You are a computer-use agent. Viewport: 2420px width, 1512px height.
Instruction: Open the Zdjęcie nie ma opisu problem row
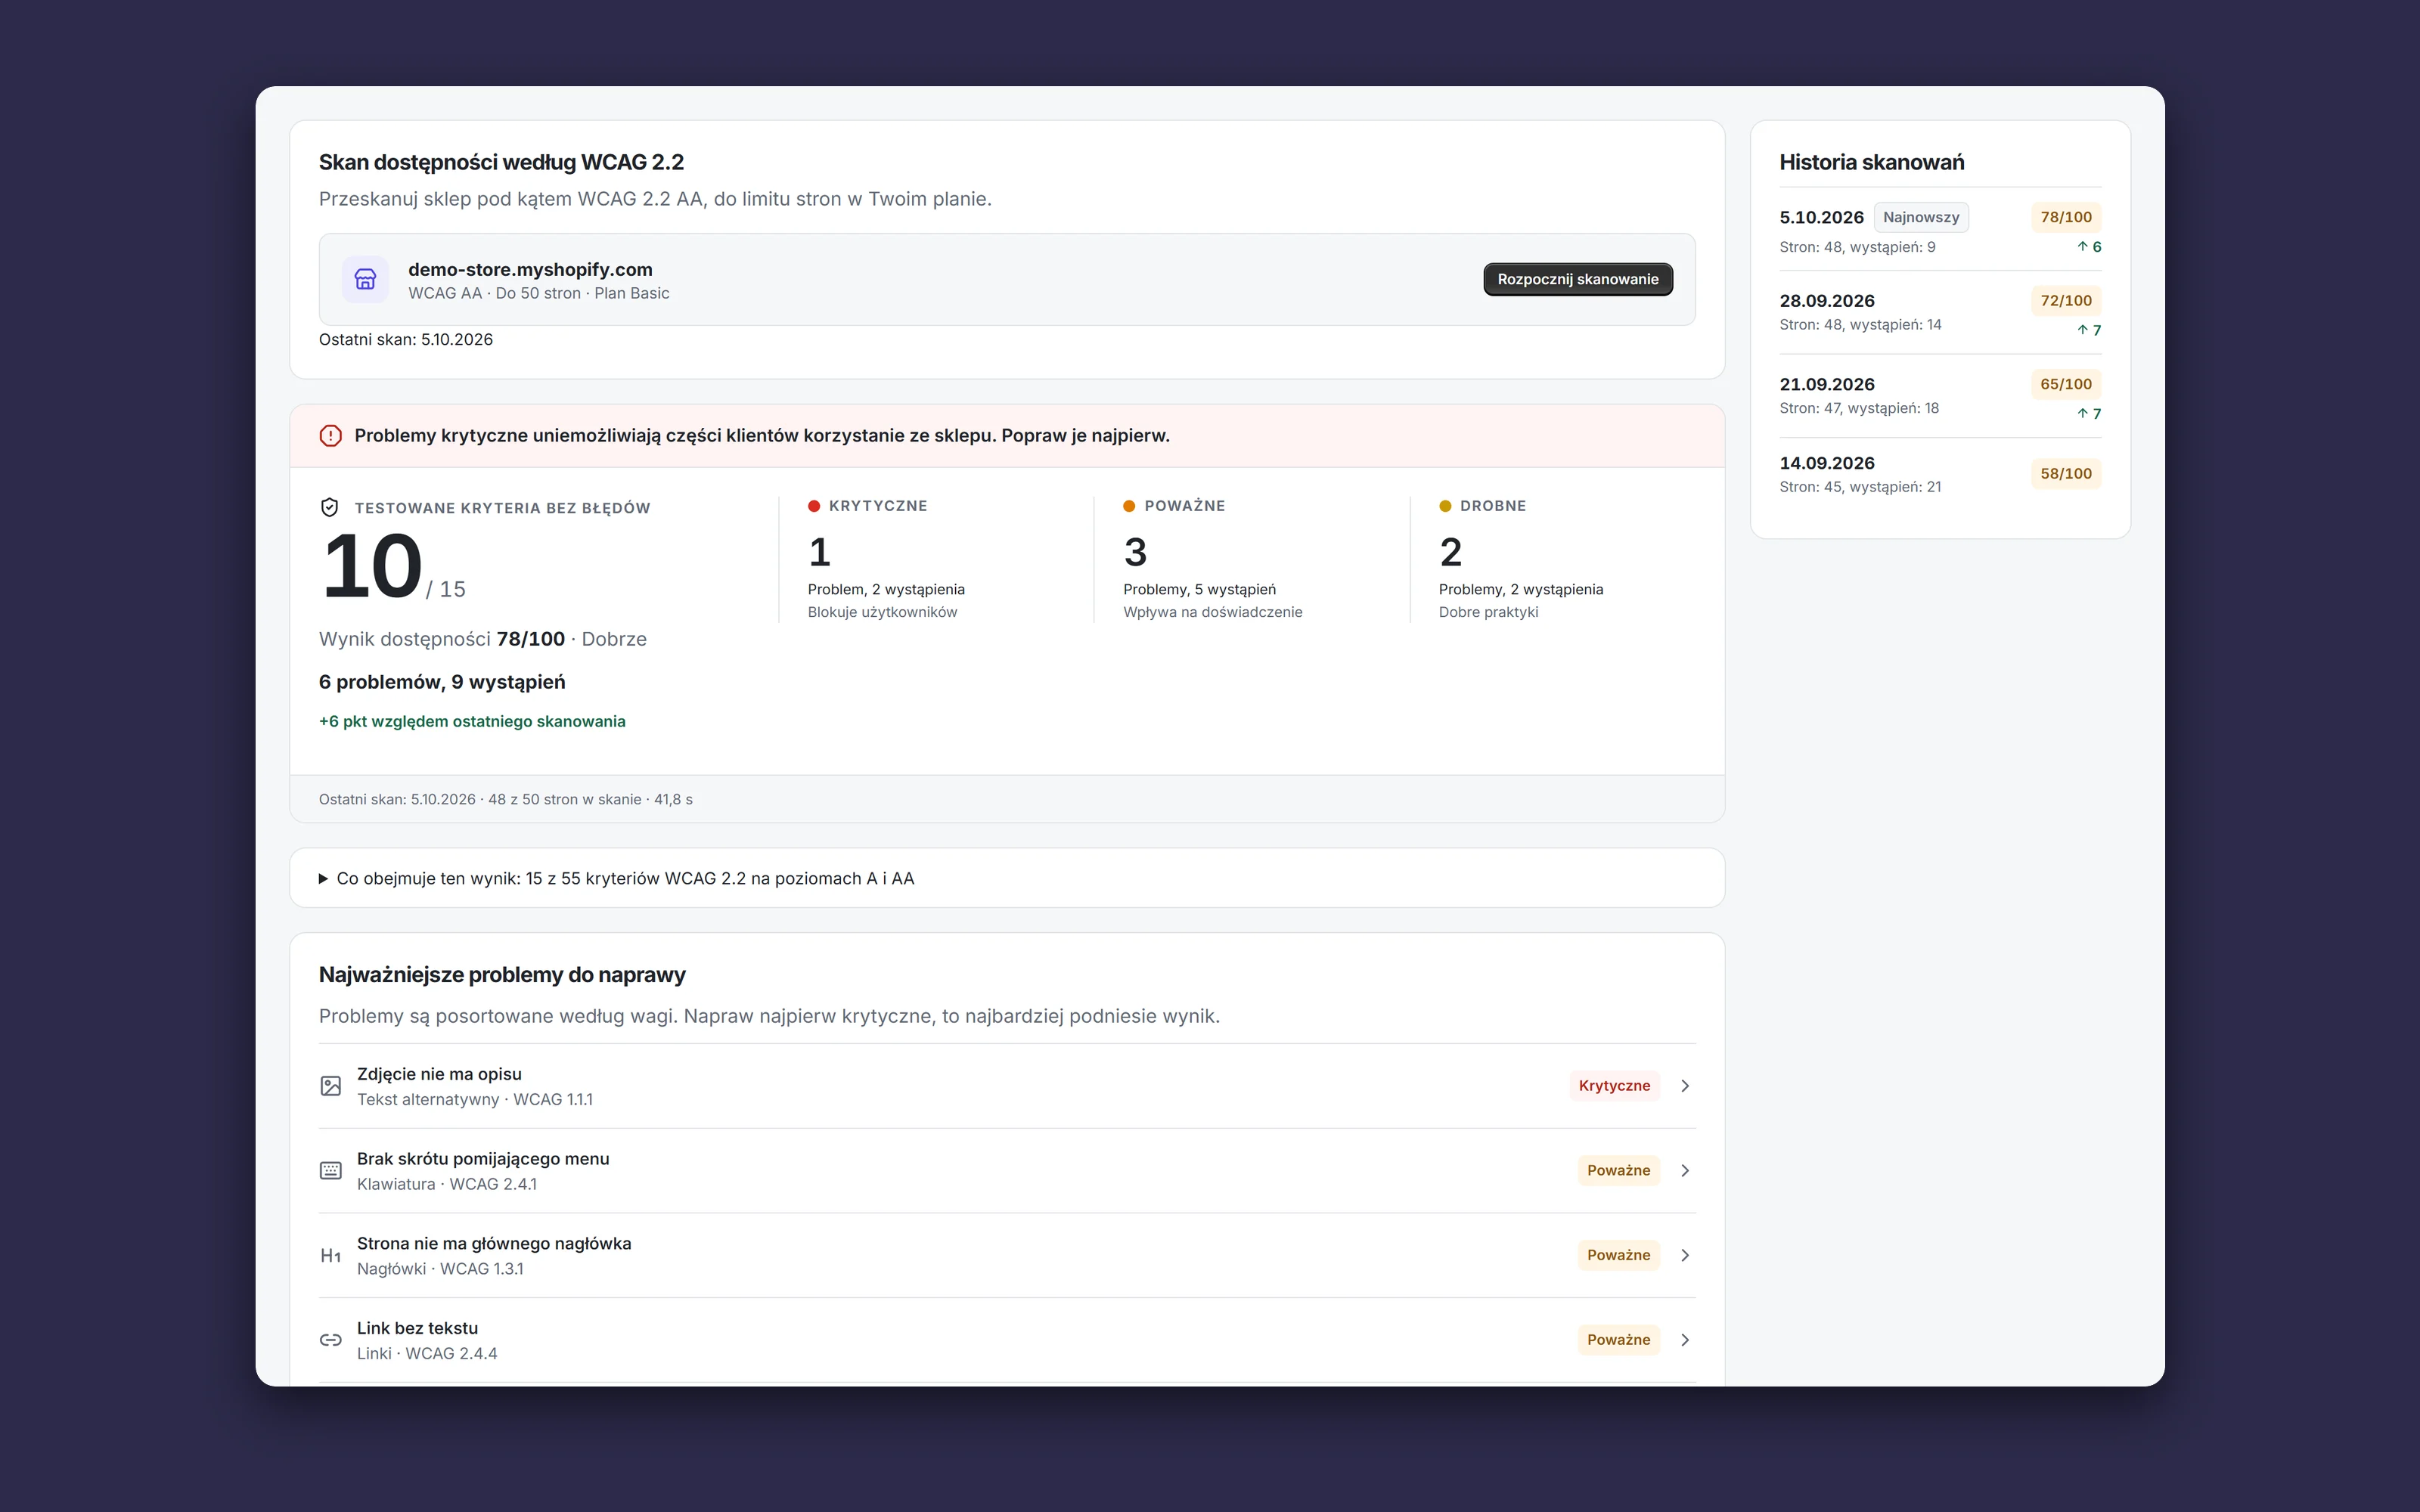tap(1007, 1086)
